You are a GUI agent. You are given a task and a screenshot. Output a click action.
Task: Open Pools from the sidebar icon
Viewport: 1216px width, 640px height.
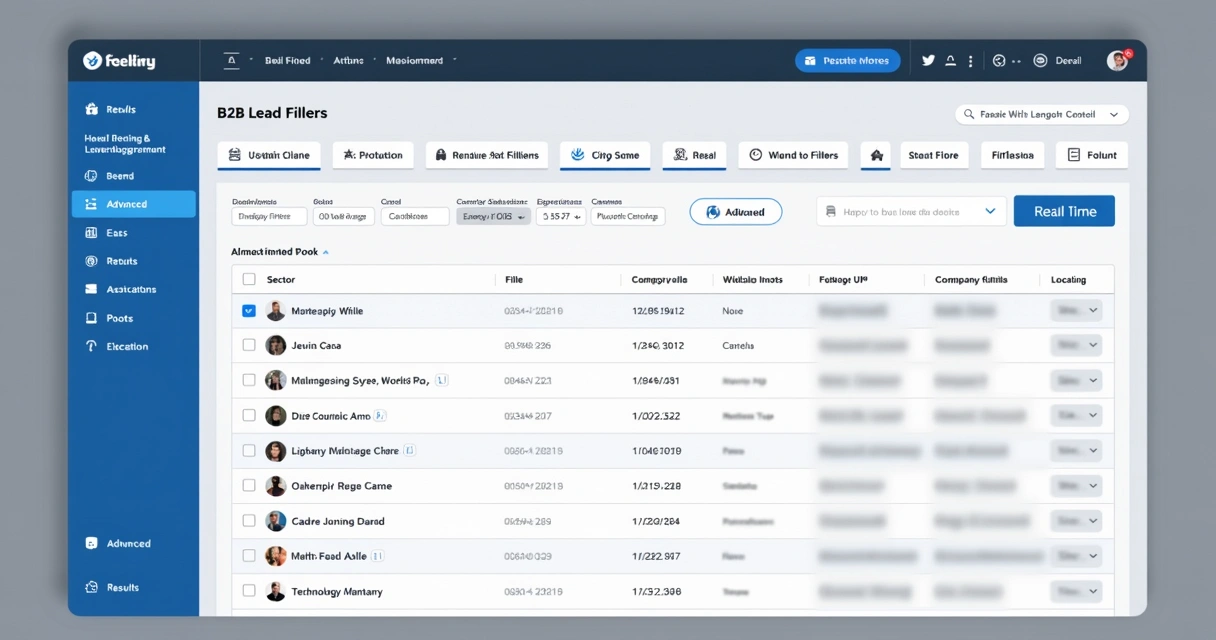pyautogui.click(x=92, y=318)
